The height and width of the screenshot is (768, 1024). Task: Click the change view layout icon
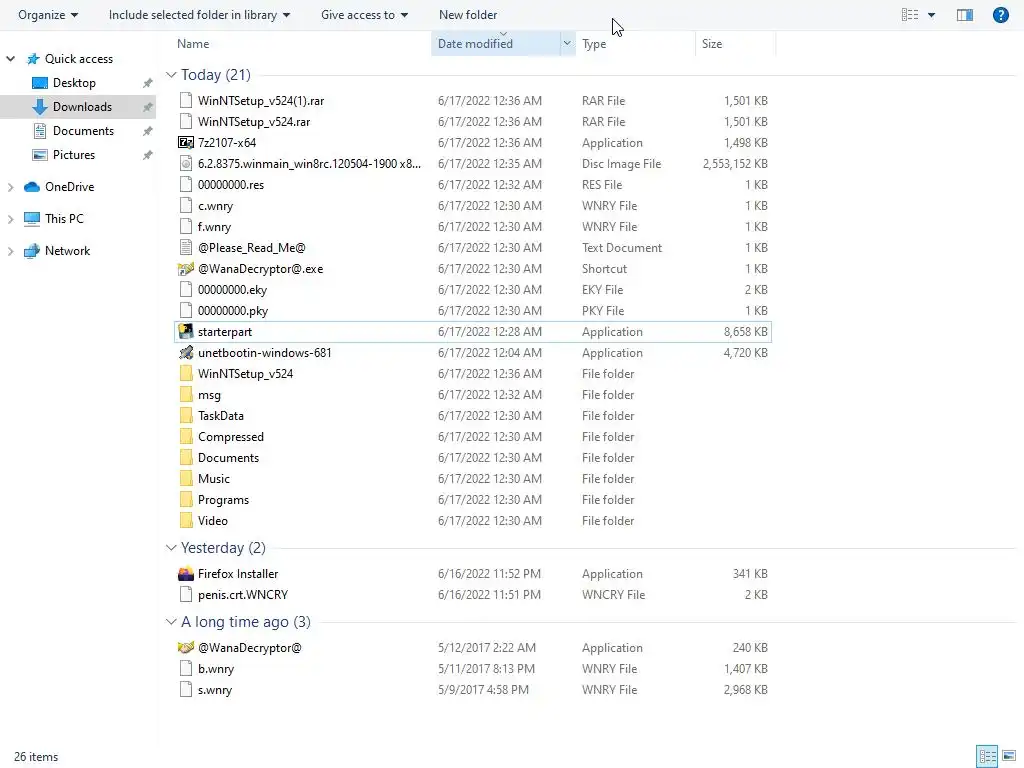910,14
